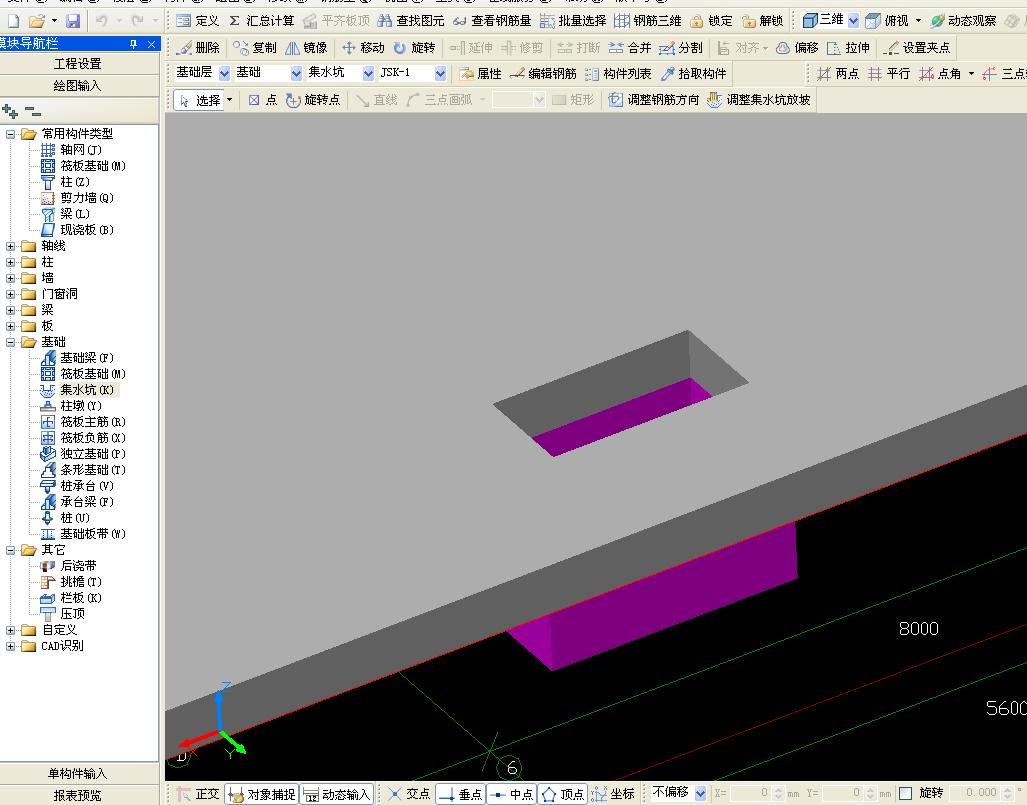Check the 旋转 rotate checkbox in status bar
This screenshot has width=1027, height=805.
click(906, 793)
